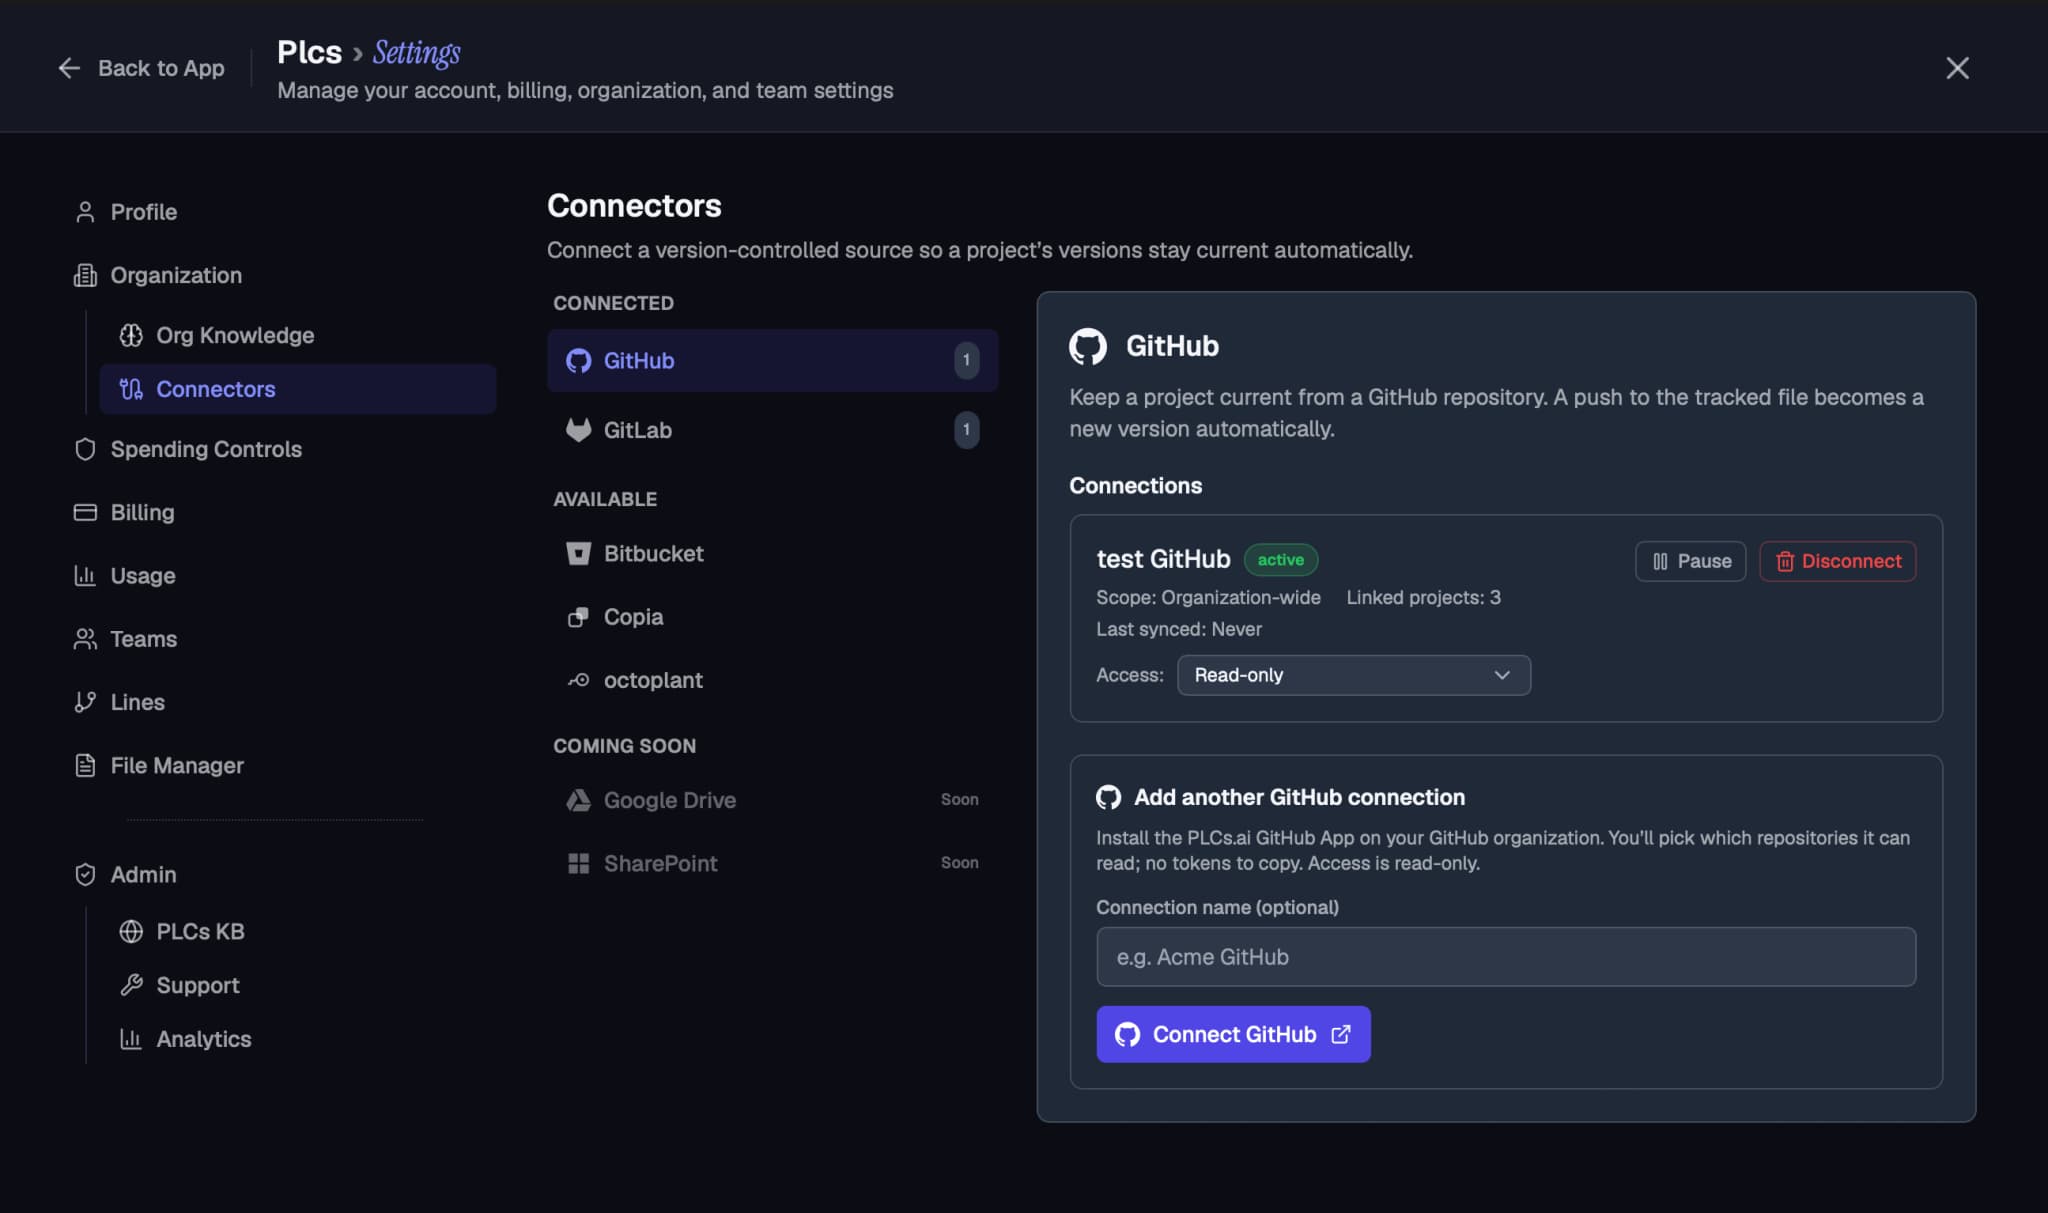Image resolution: width=2048 pixels, height=1213 pixels.
Task: Choose the Bitbucket connector
Action: (772, 553)
